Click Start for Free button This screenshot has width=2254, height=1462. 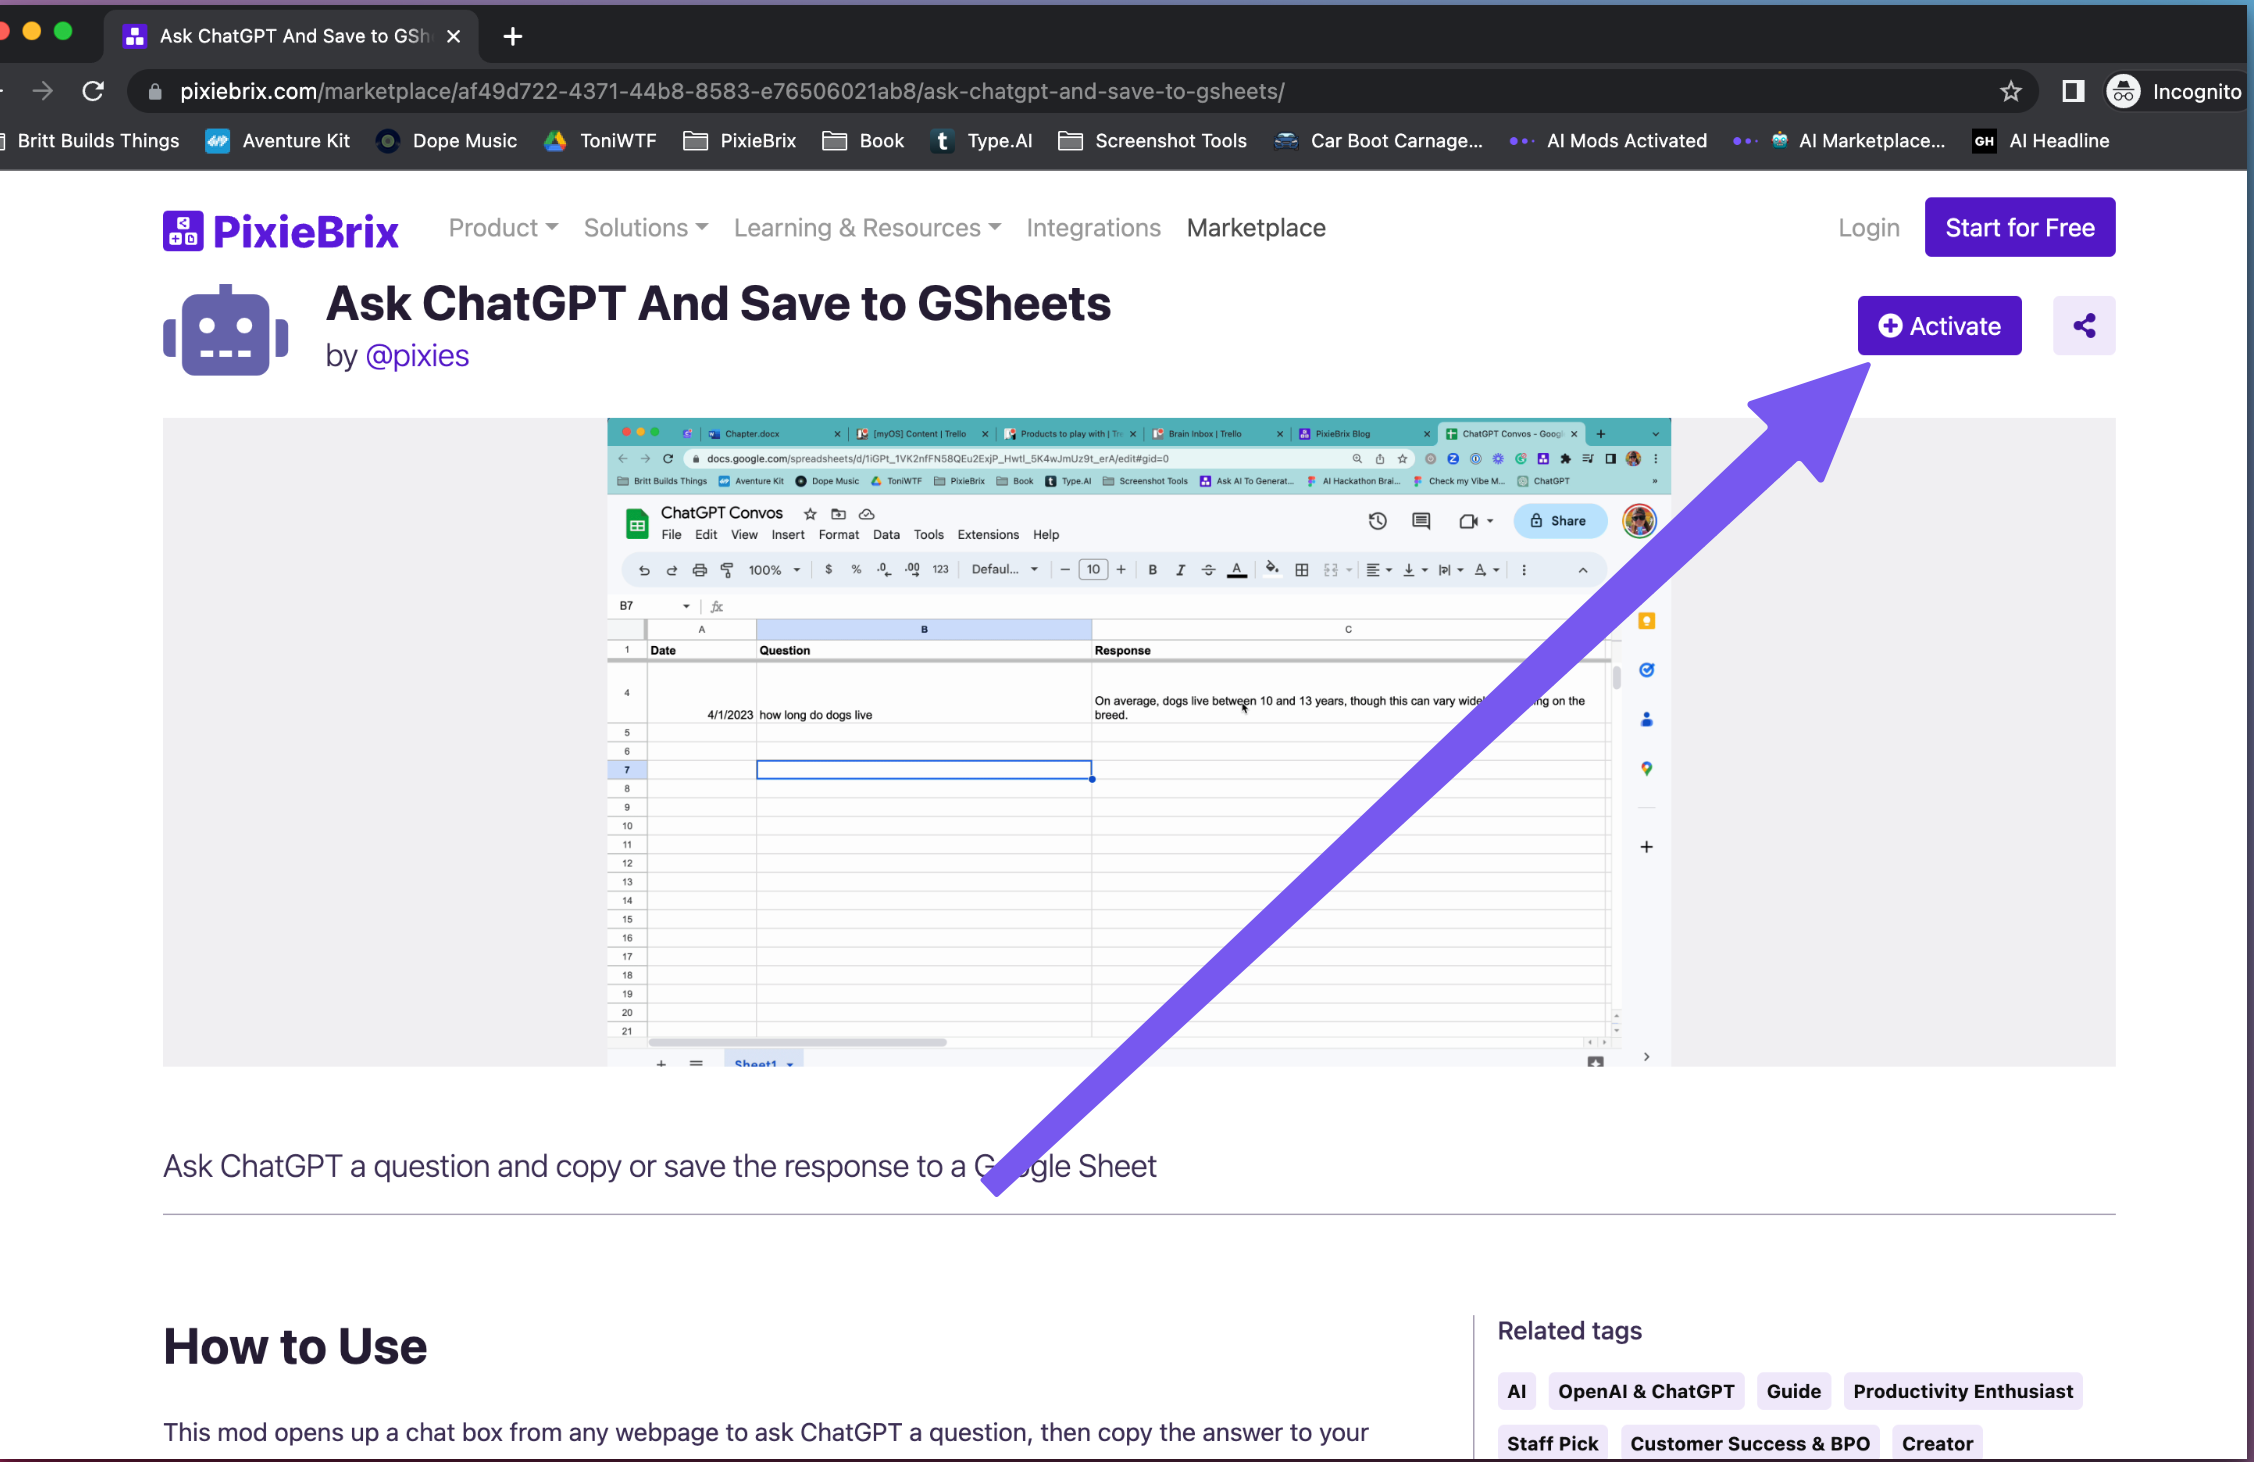[x=2019, y=227]
